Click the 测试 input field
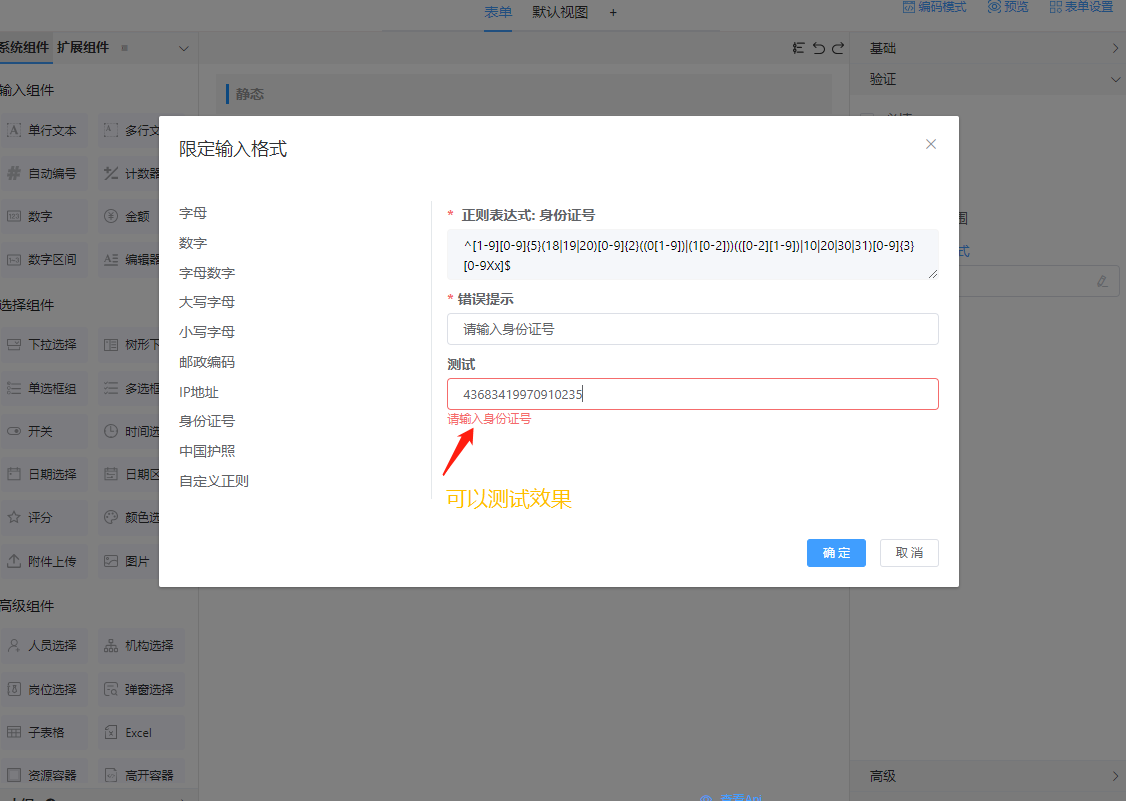Screen dimensions: 1126x801 [x=692, y=394]
